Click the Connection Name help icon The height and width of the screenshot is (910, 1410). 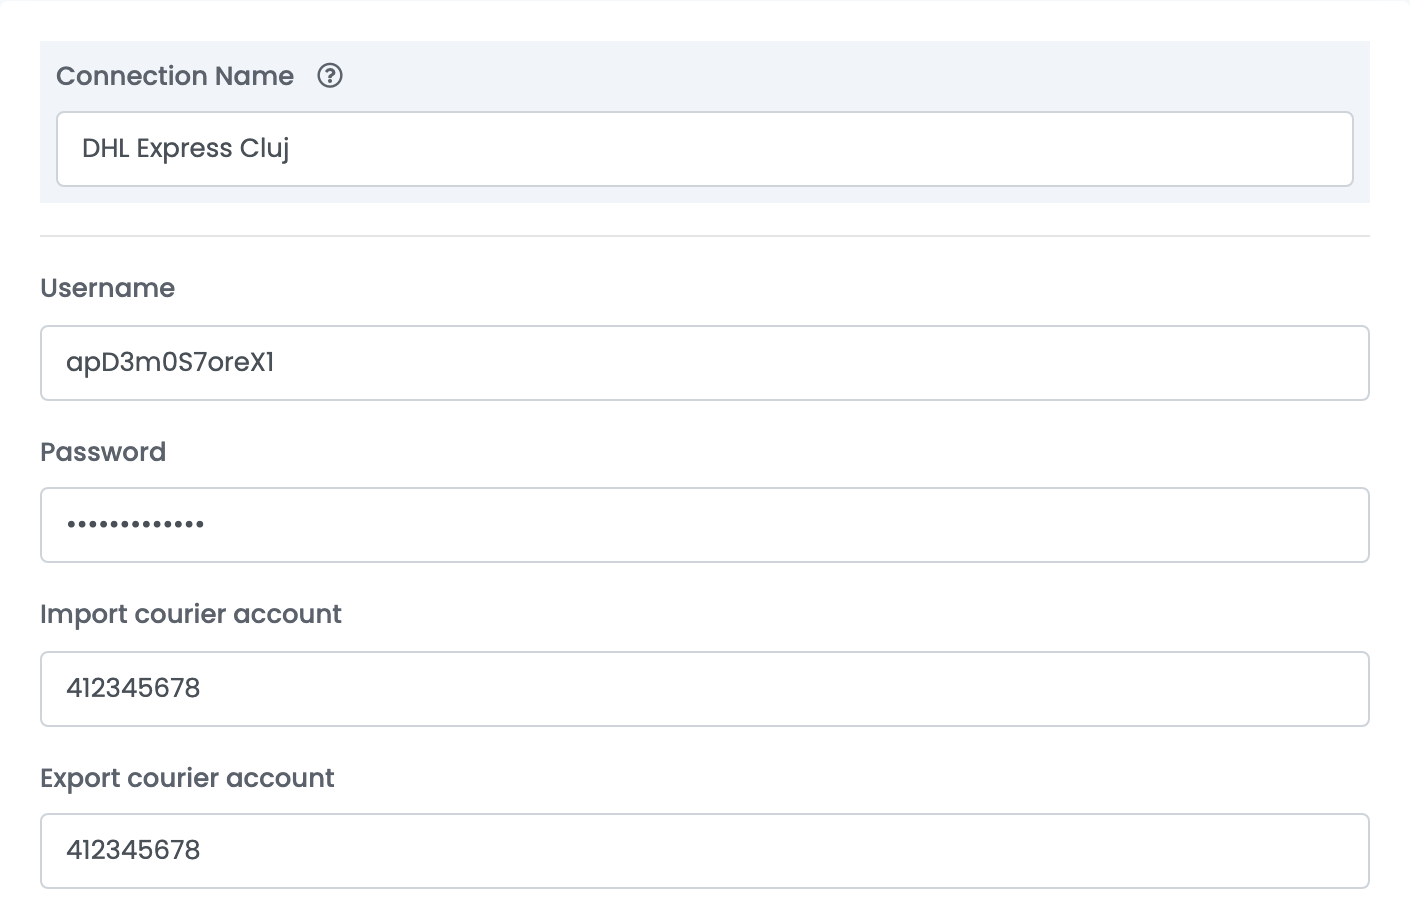click(330, 76)
